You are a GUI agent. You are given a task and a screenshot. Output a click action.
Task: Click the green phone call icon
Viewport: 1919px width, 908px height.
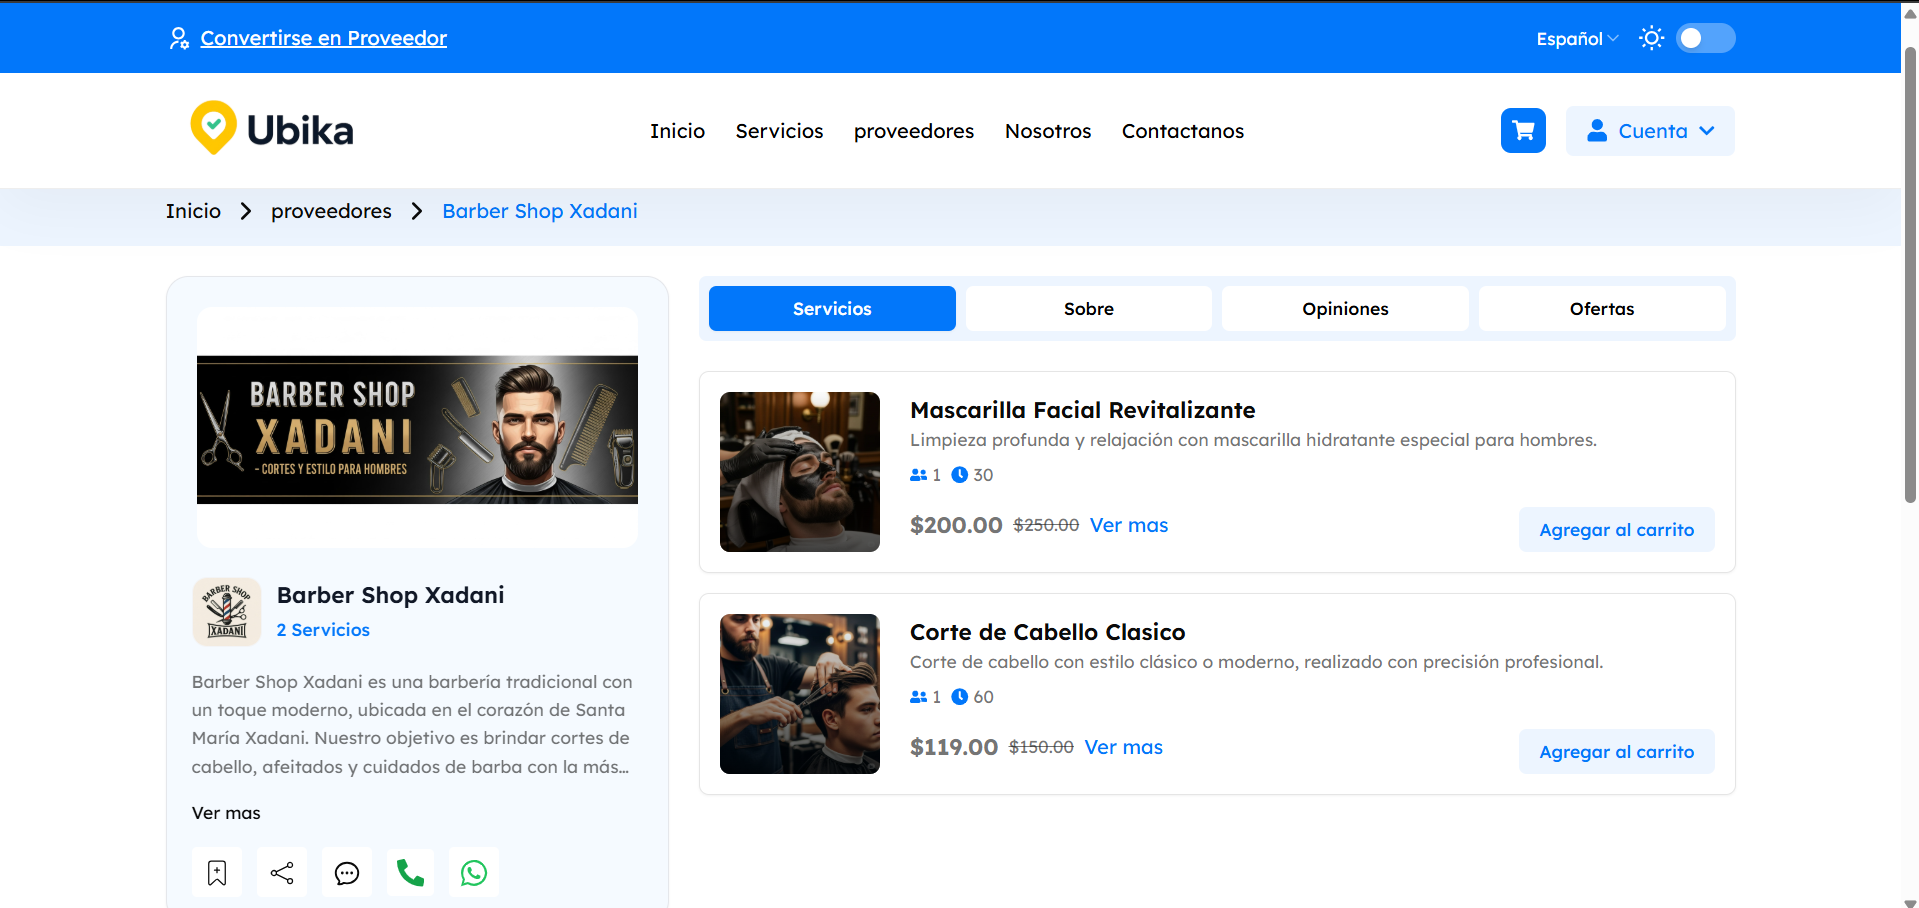click(410, 872)
